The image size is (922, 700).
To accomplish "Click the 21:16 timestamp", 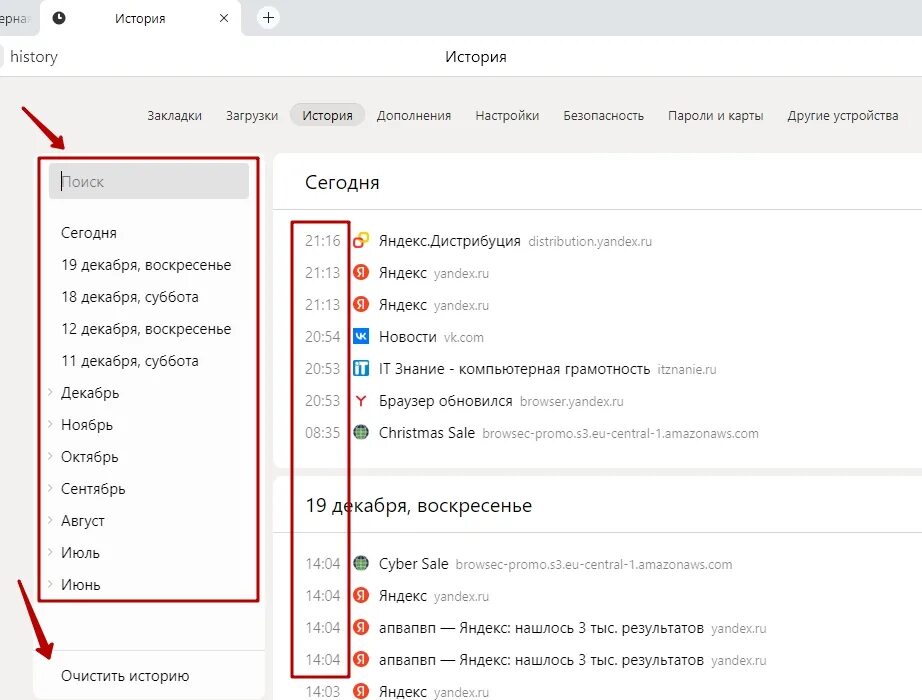I will 322,241.
